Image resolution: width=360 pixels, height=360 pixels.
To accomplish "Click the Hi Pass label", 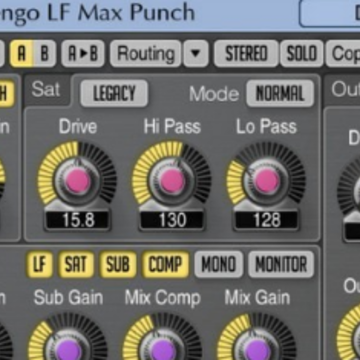I will (172, 127).
